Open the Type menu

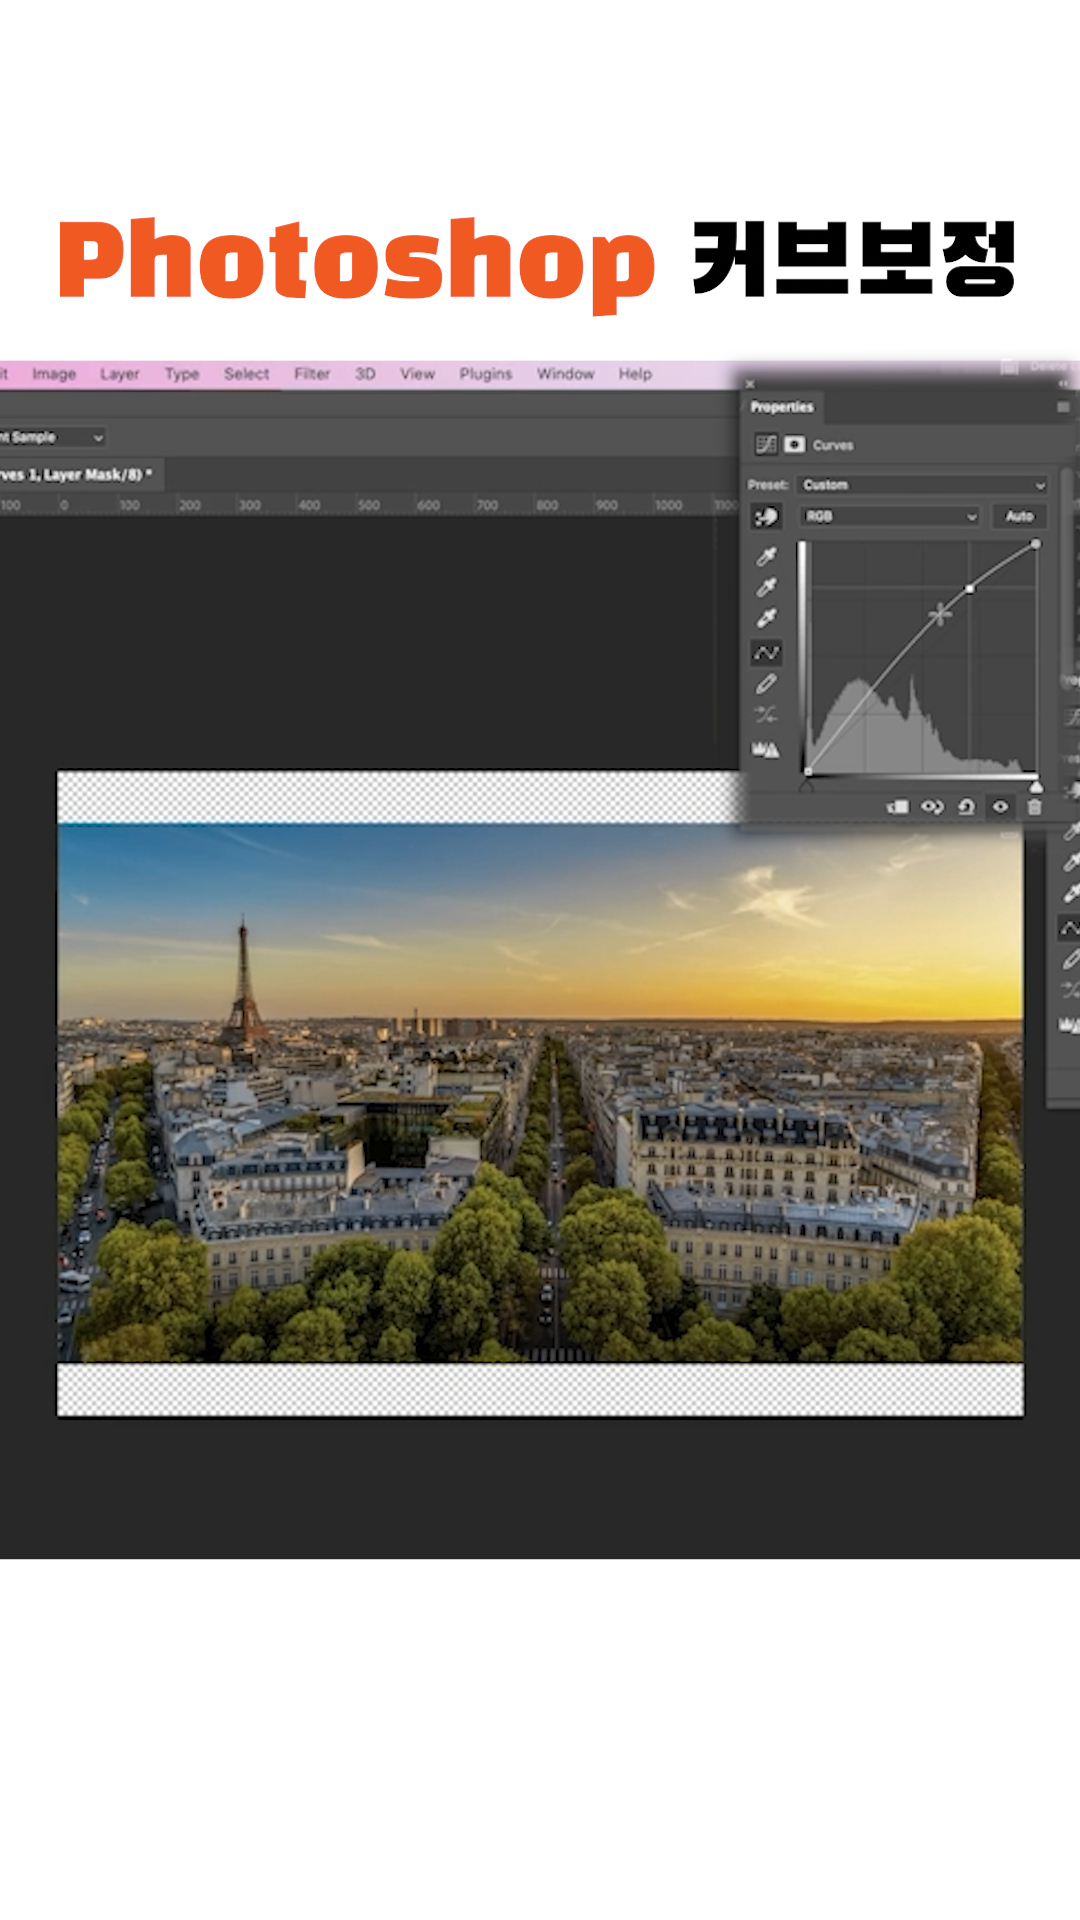182,374
